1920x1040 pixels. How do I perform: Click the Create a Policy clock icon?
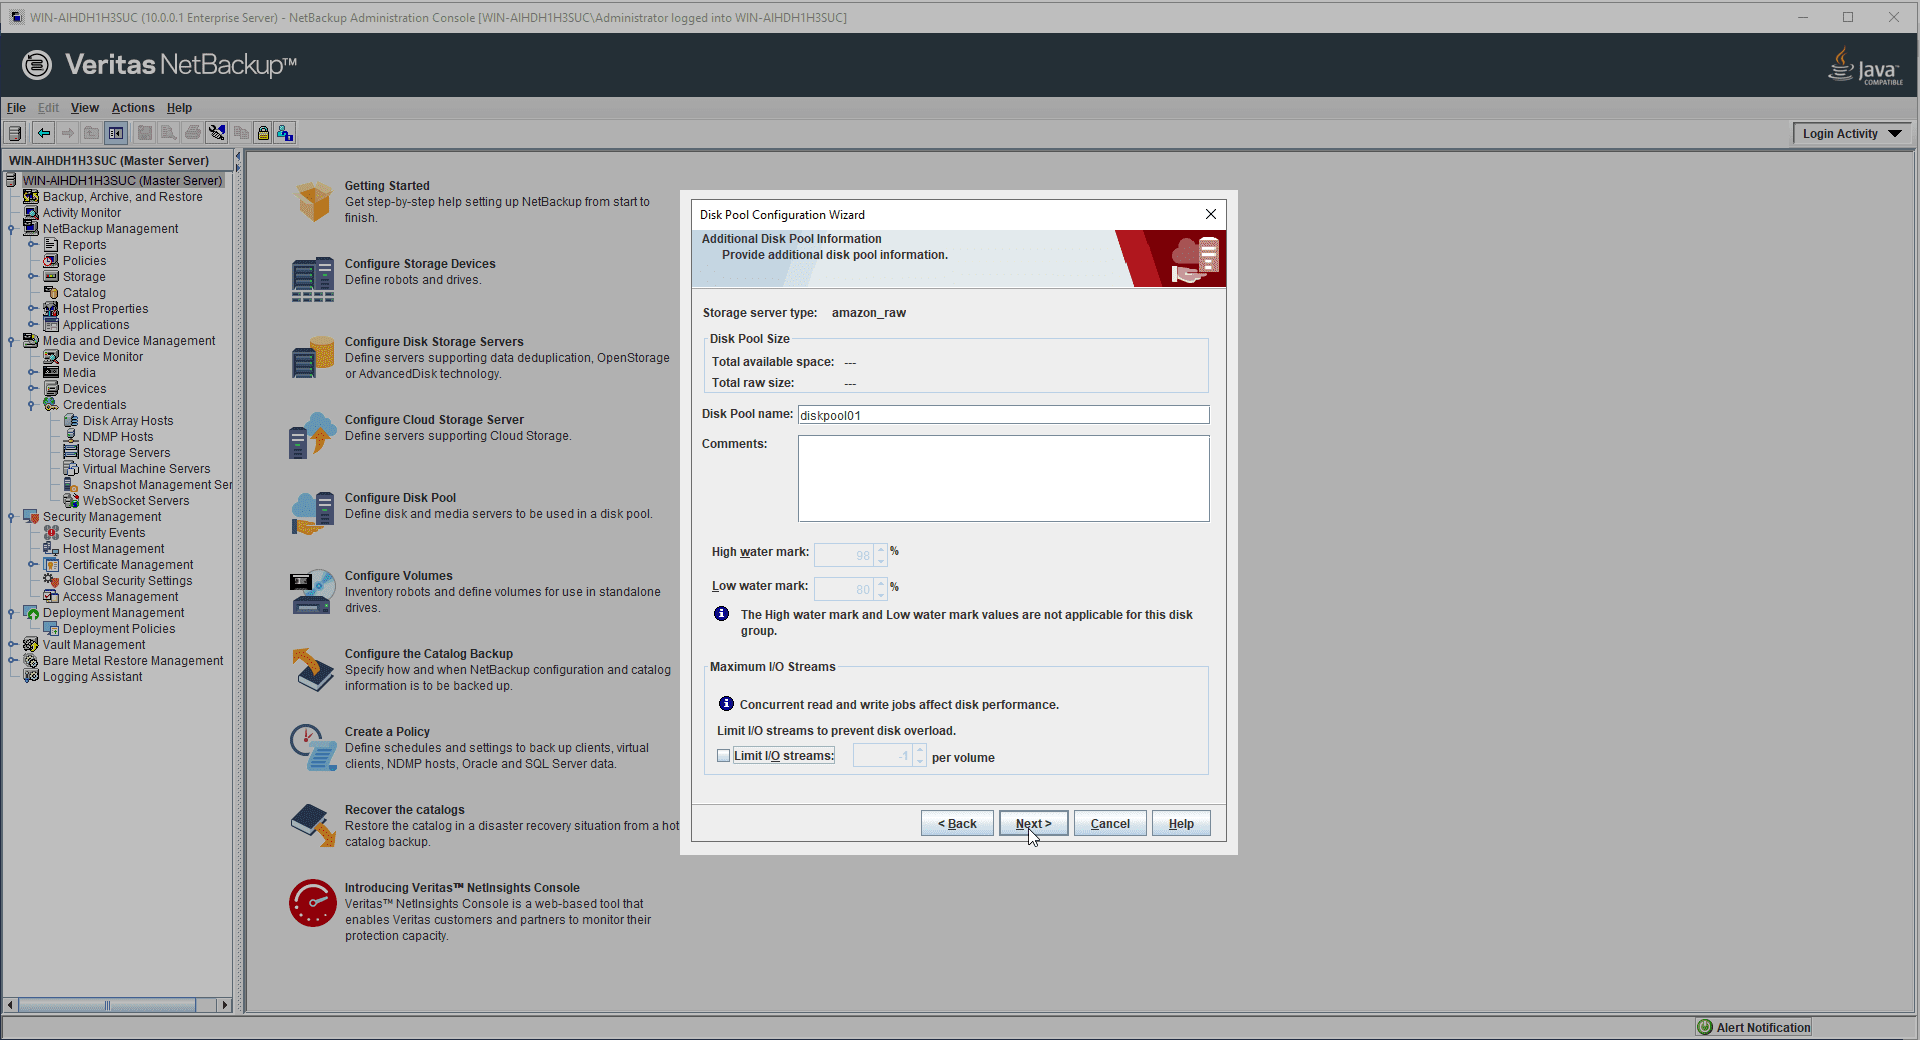pos(313,747)
